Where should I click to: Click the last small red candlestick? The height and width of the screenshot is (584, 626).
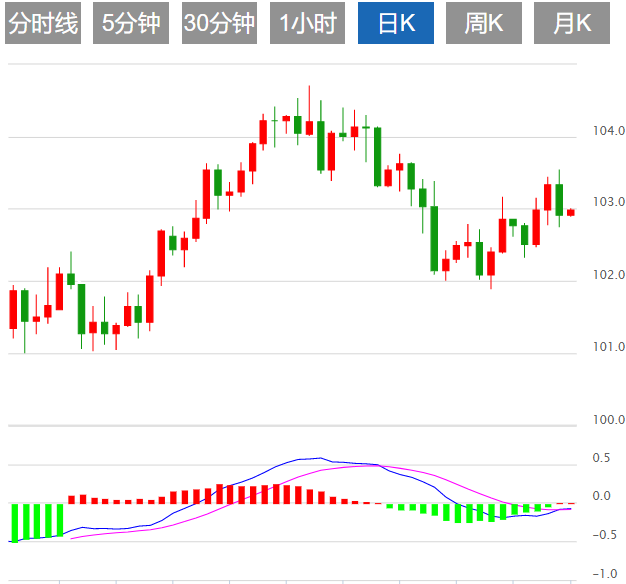[571, 213]
